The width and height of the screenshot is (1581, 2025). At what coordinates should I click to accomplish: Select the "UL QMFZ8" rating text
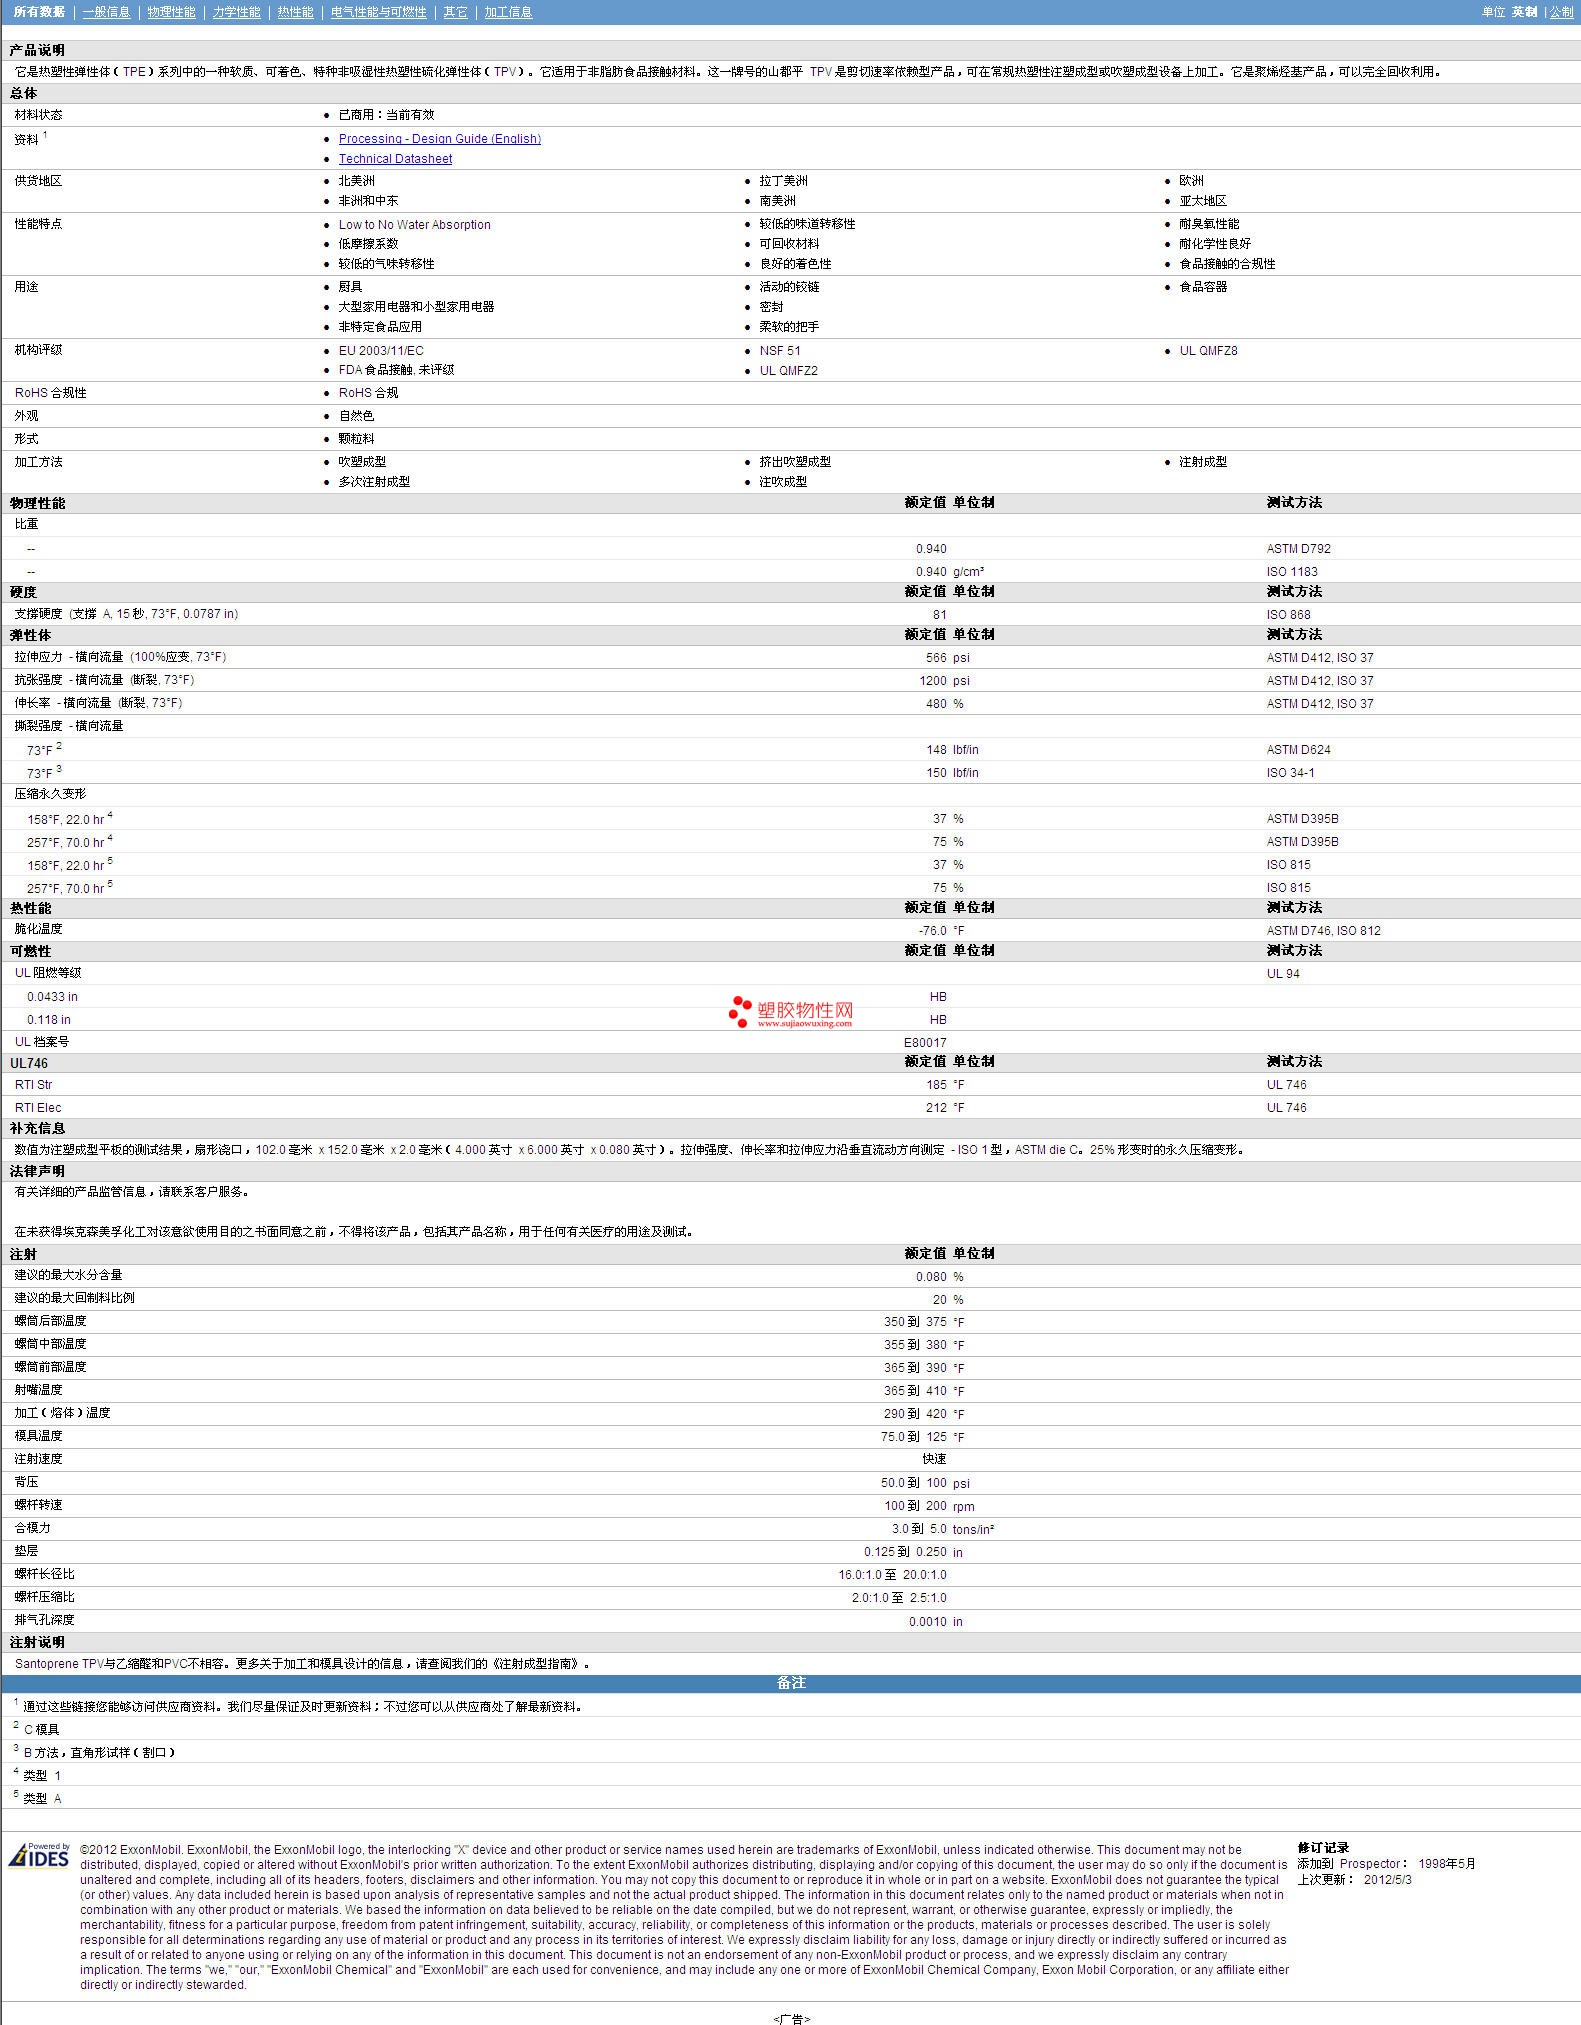tap(1208, 351)
